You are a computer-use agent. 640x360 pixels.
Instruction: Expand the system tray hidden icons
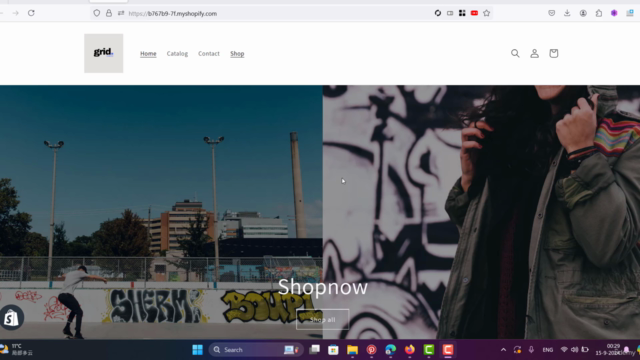point(503,350)
